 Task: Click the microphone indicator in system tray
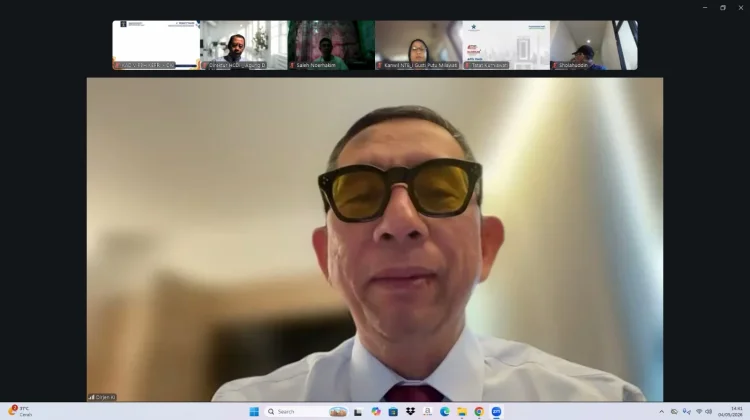pos(686,411)
